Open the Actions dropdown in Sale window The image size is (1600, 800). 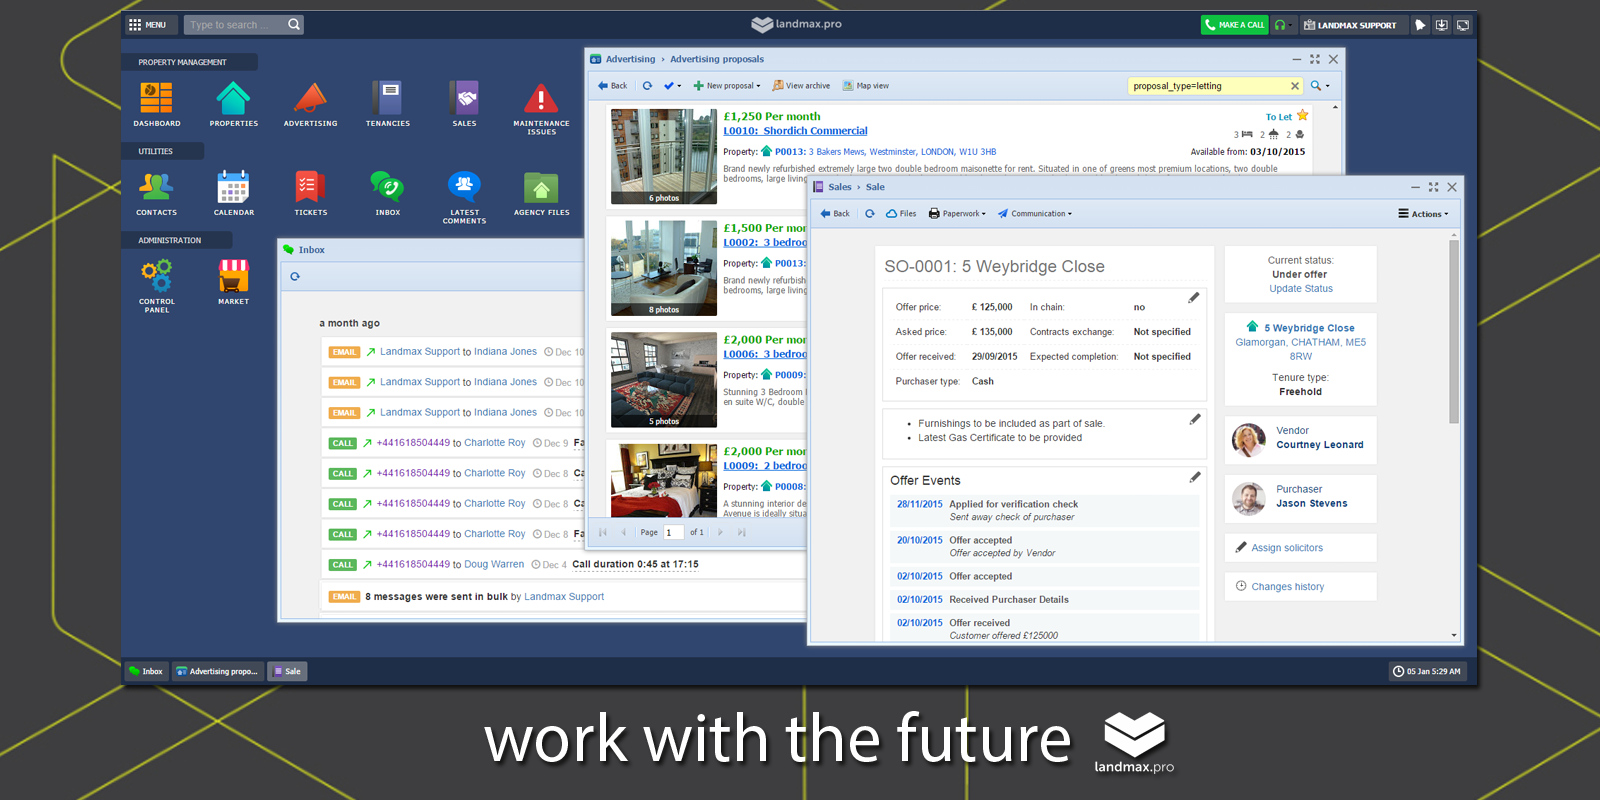coord(1423,214)
